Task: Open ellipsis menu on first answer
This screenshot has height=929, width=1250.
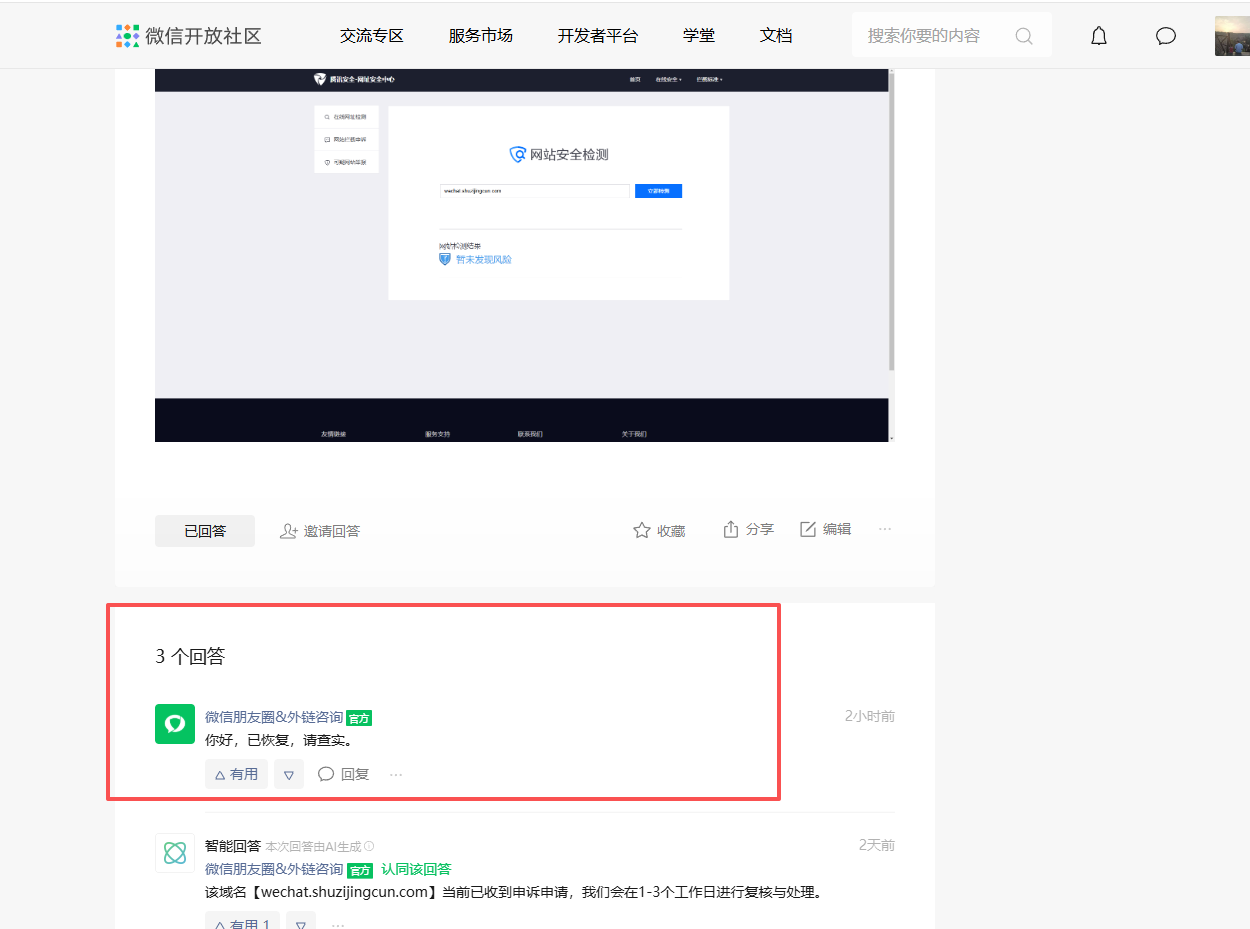Action: [396, 774]
